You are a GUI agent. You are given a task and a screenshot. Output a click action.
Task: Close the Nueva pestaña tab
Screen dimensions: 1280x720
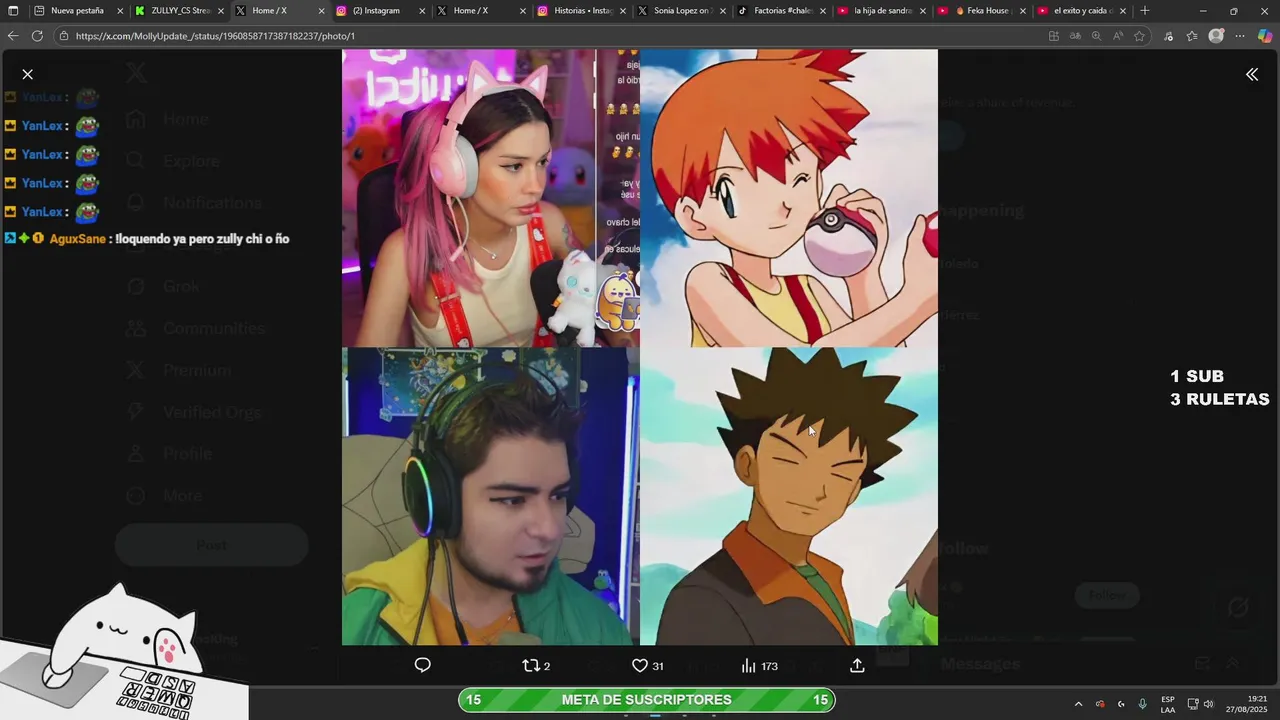[x=120, y=11]
